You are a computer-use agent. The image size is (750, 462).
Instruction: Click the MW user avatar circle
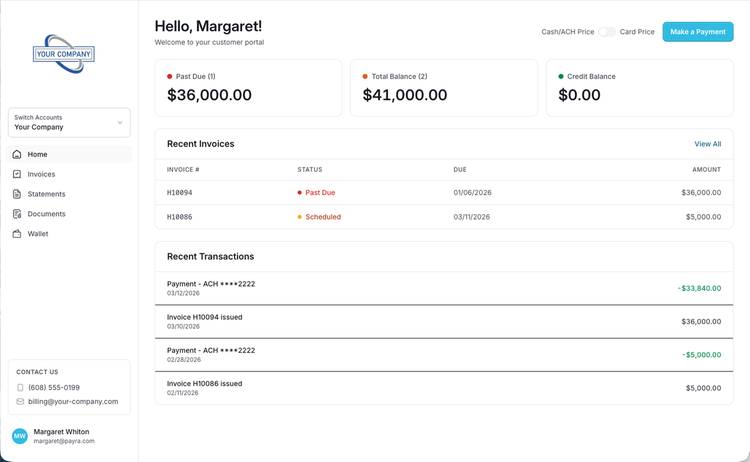click(20, 436)
